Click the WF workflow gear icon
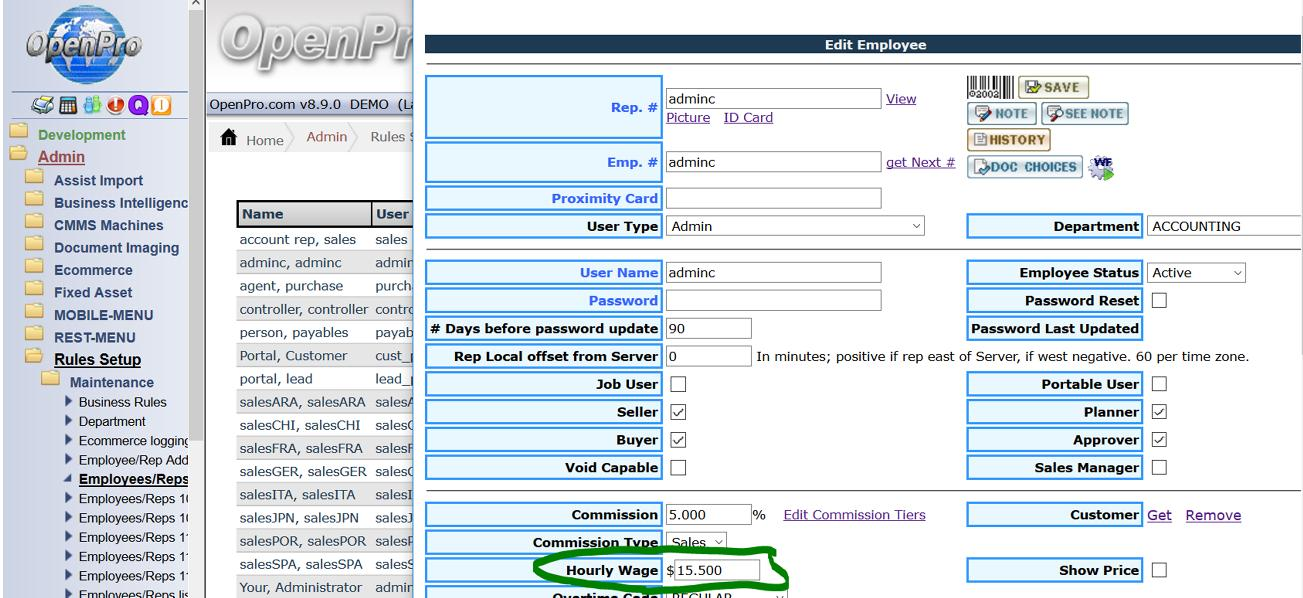The width and height of the screenshot is (1303, 598). click(x=1101, y=166)
